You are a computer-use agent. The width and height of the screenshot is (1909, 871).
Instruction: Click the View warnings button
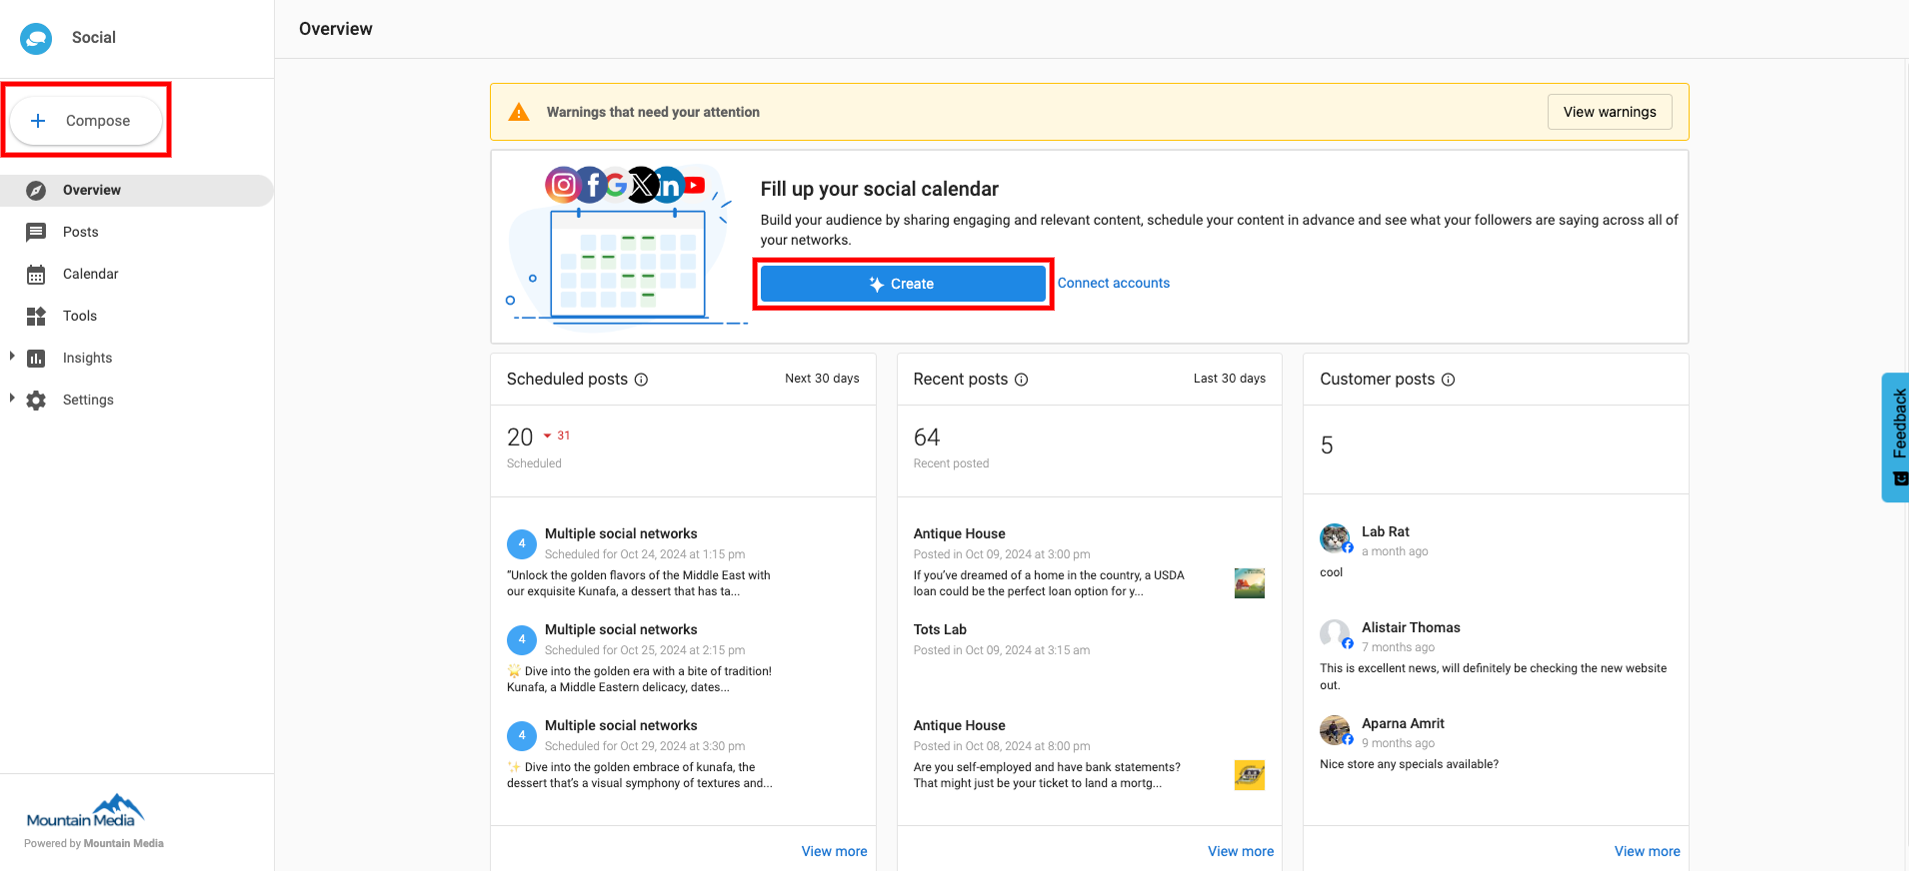coord(1610,112)
